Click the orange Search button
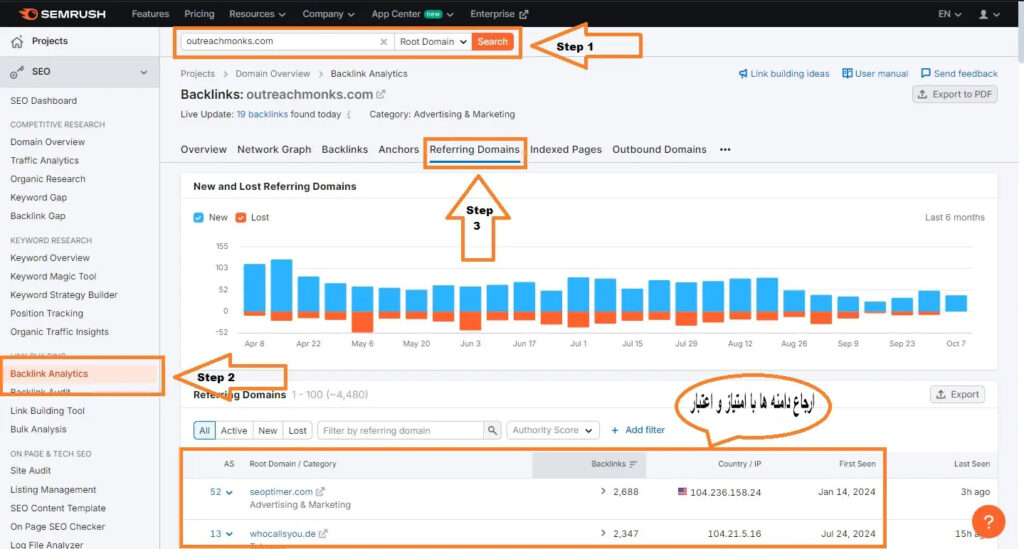This screenshot has height=549, width=1024. tap(492, 42)
